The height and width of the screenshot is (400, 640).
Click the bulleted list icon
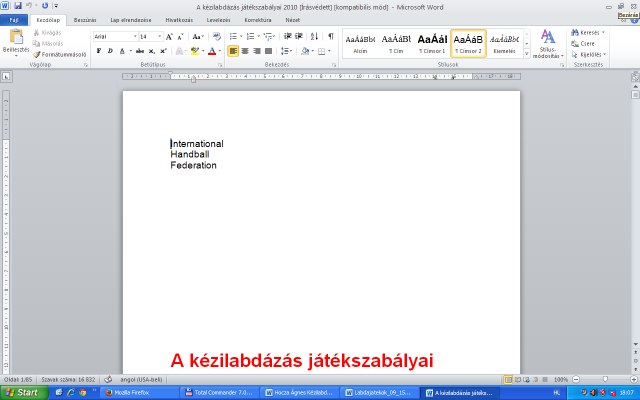233,36
